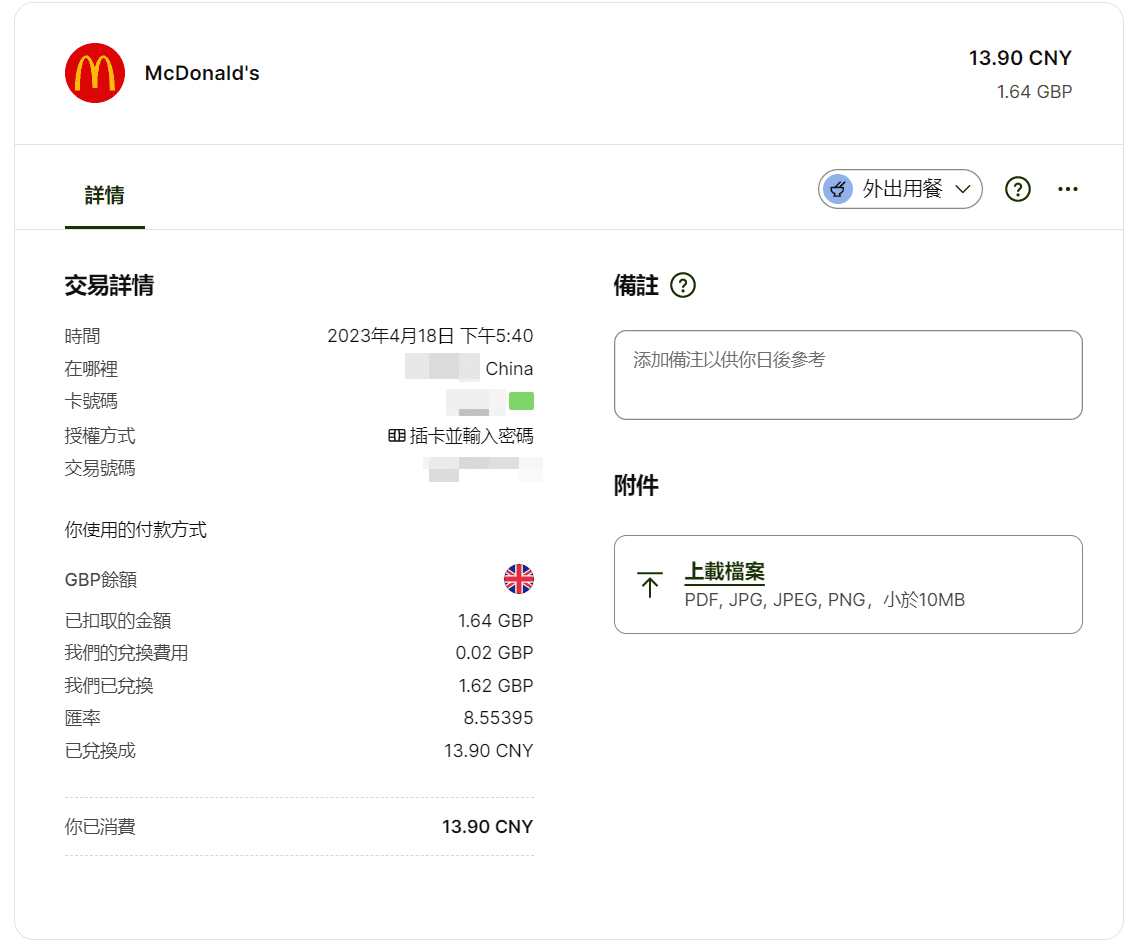Click the 在哪裡 label
The height and width of the screenshot is (942, 1130).
click(91, 368)
